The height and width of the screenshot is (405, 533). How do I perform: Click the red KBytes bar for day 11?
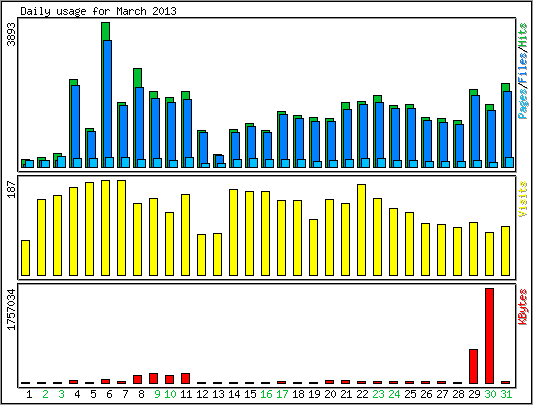tap(185, 378)
